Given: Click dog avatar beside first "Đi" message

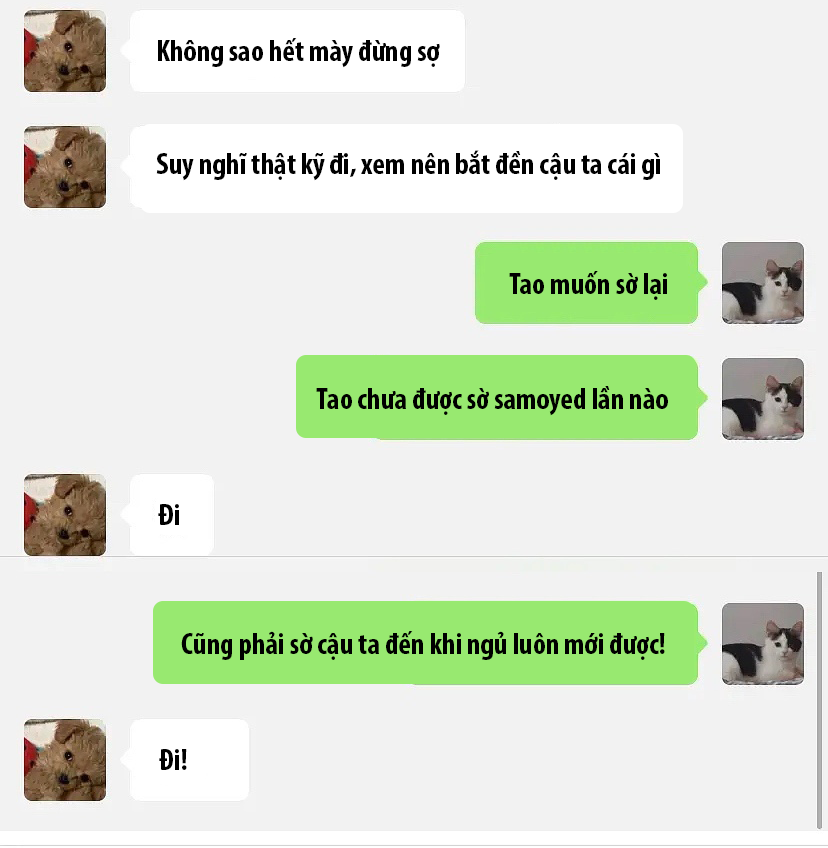Looking at the screenshot, I should point(65,515).
